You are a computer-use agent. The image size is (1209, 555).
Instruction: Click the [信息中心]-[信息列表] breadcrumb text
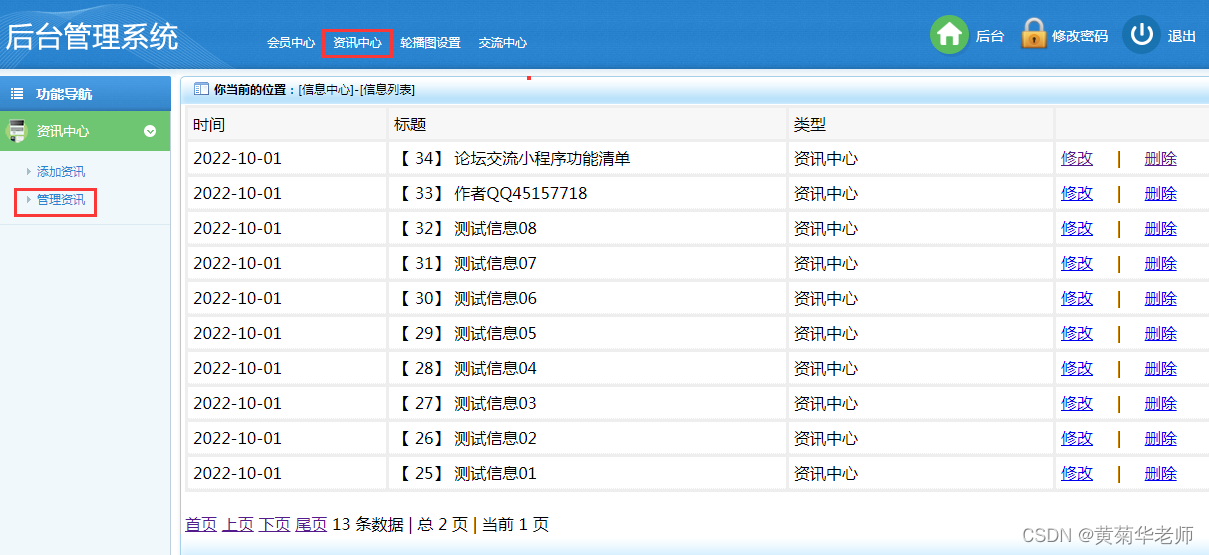pos(357,90)
